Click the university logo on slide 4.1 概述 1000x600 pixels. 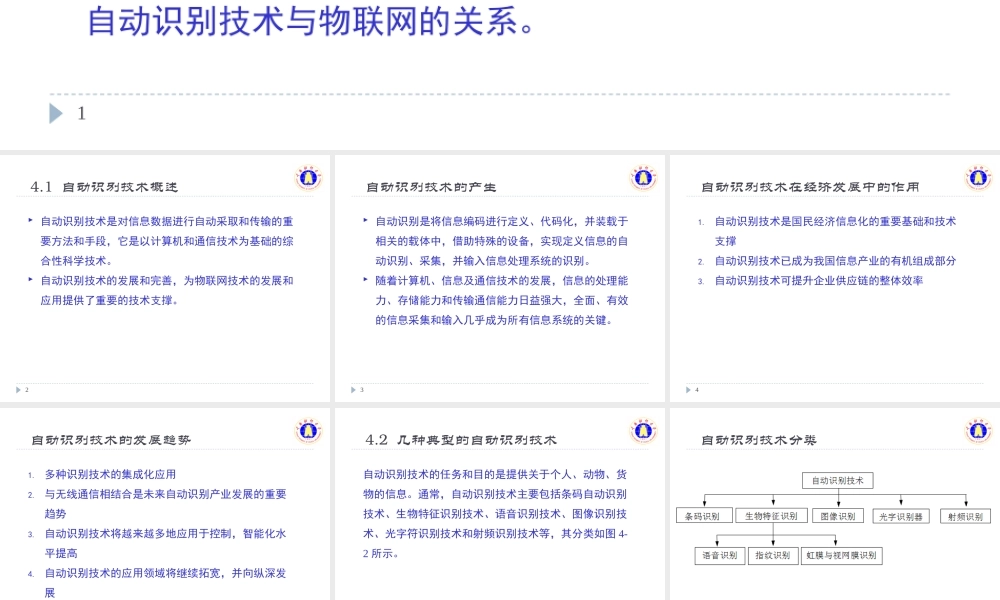(309, 177)
